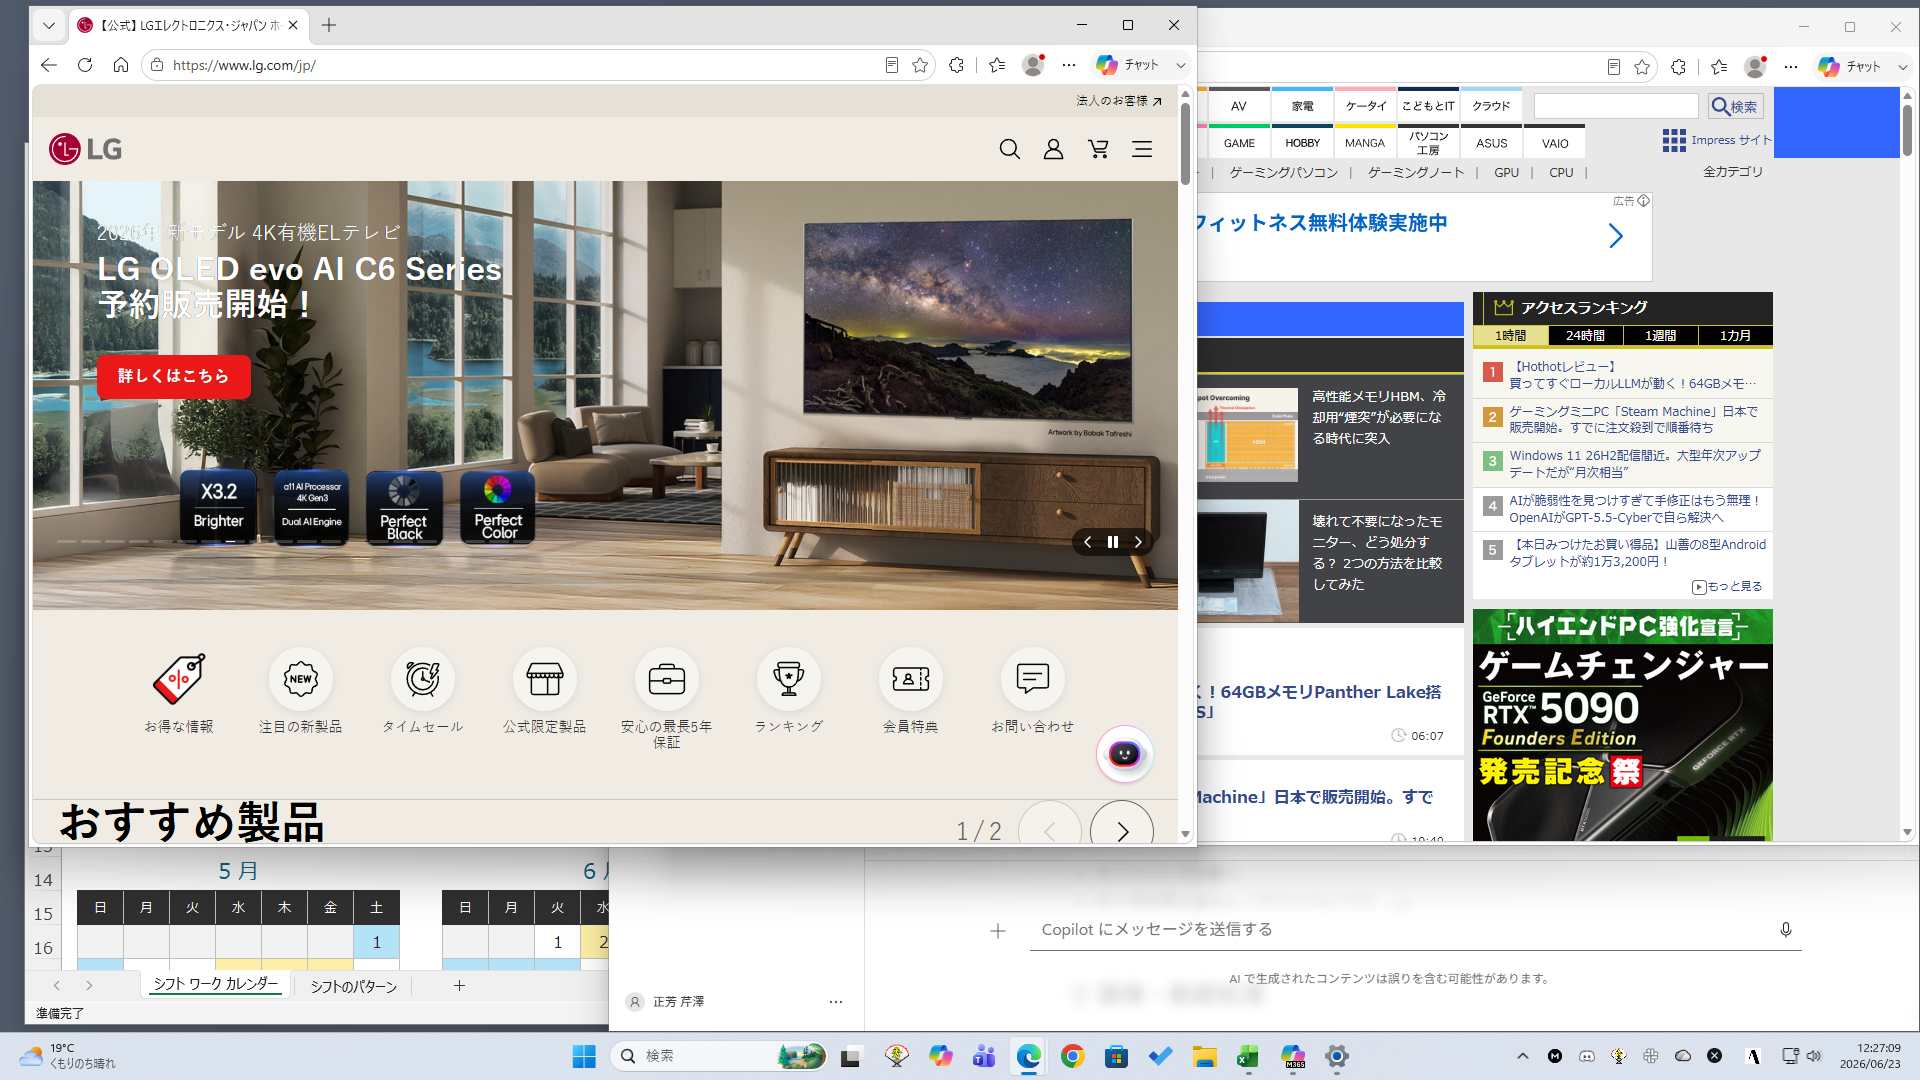Open the LG account profile icon
Viewport: 1920px width, 1080px height.
click(1053, 149)
